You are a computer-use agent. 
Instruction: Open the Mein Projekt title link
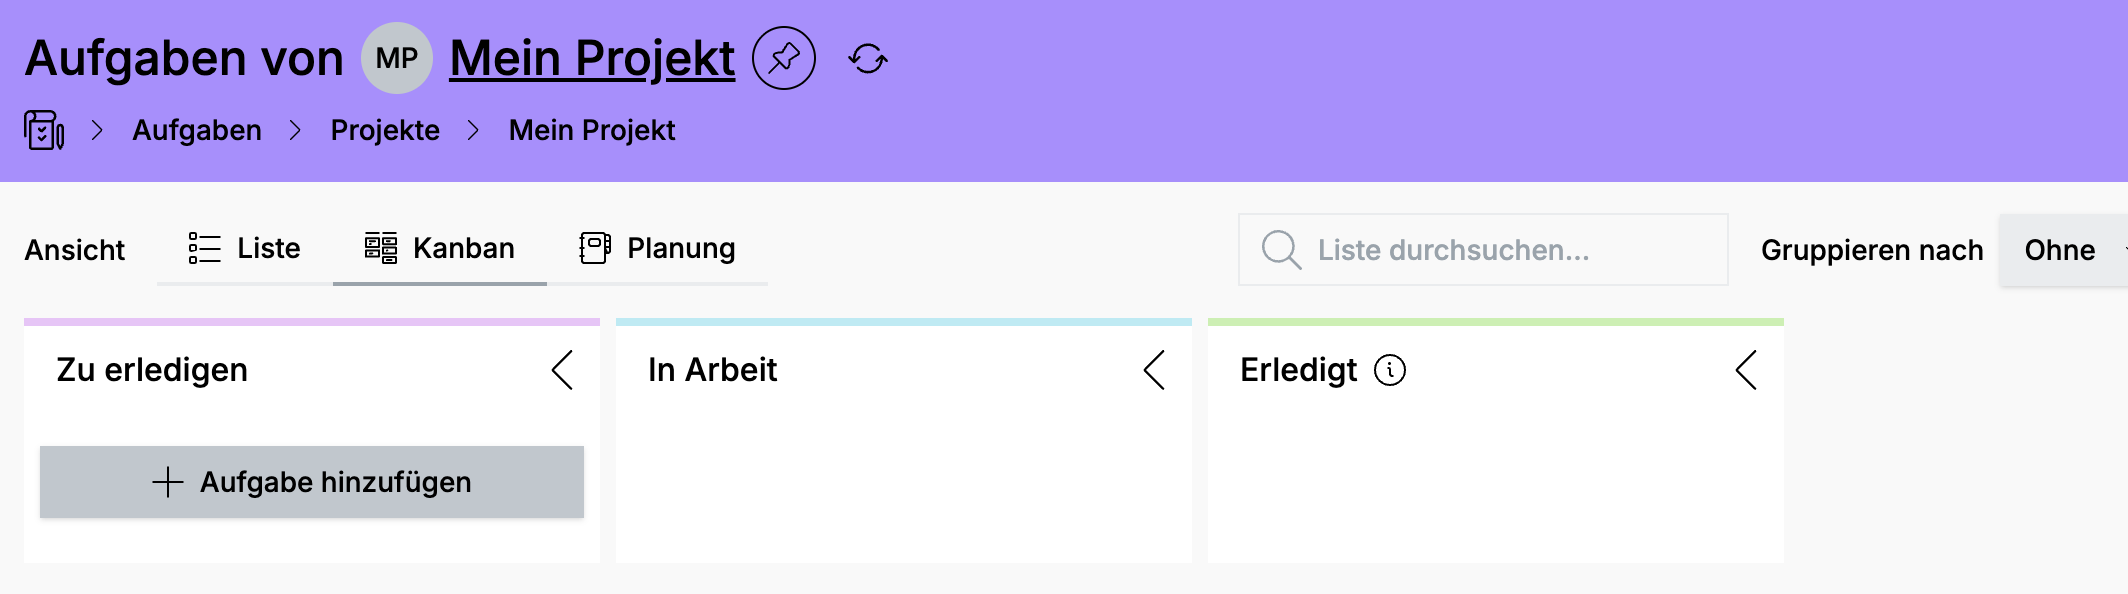pyautogui.click(x=592, y=58)
